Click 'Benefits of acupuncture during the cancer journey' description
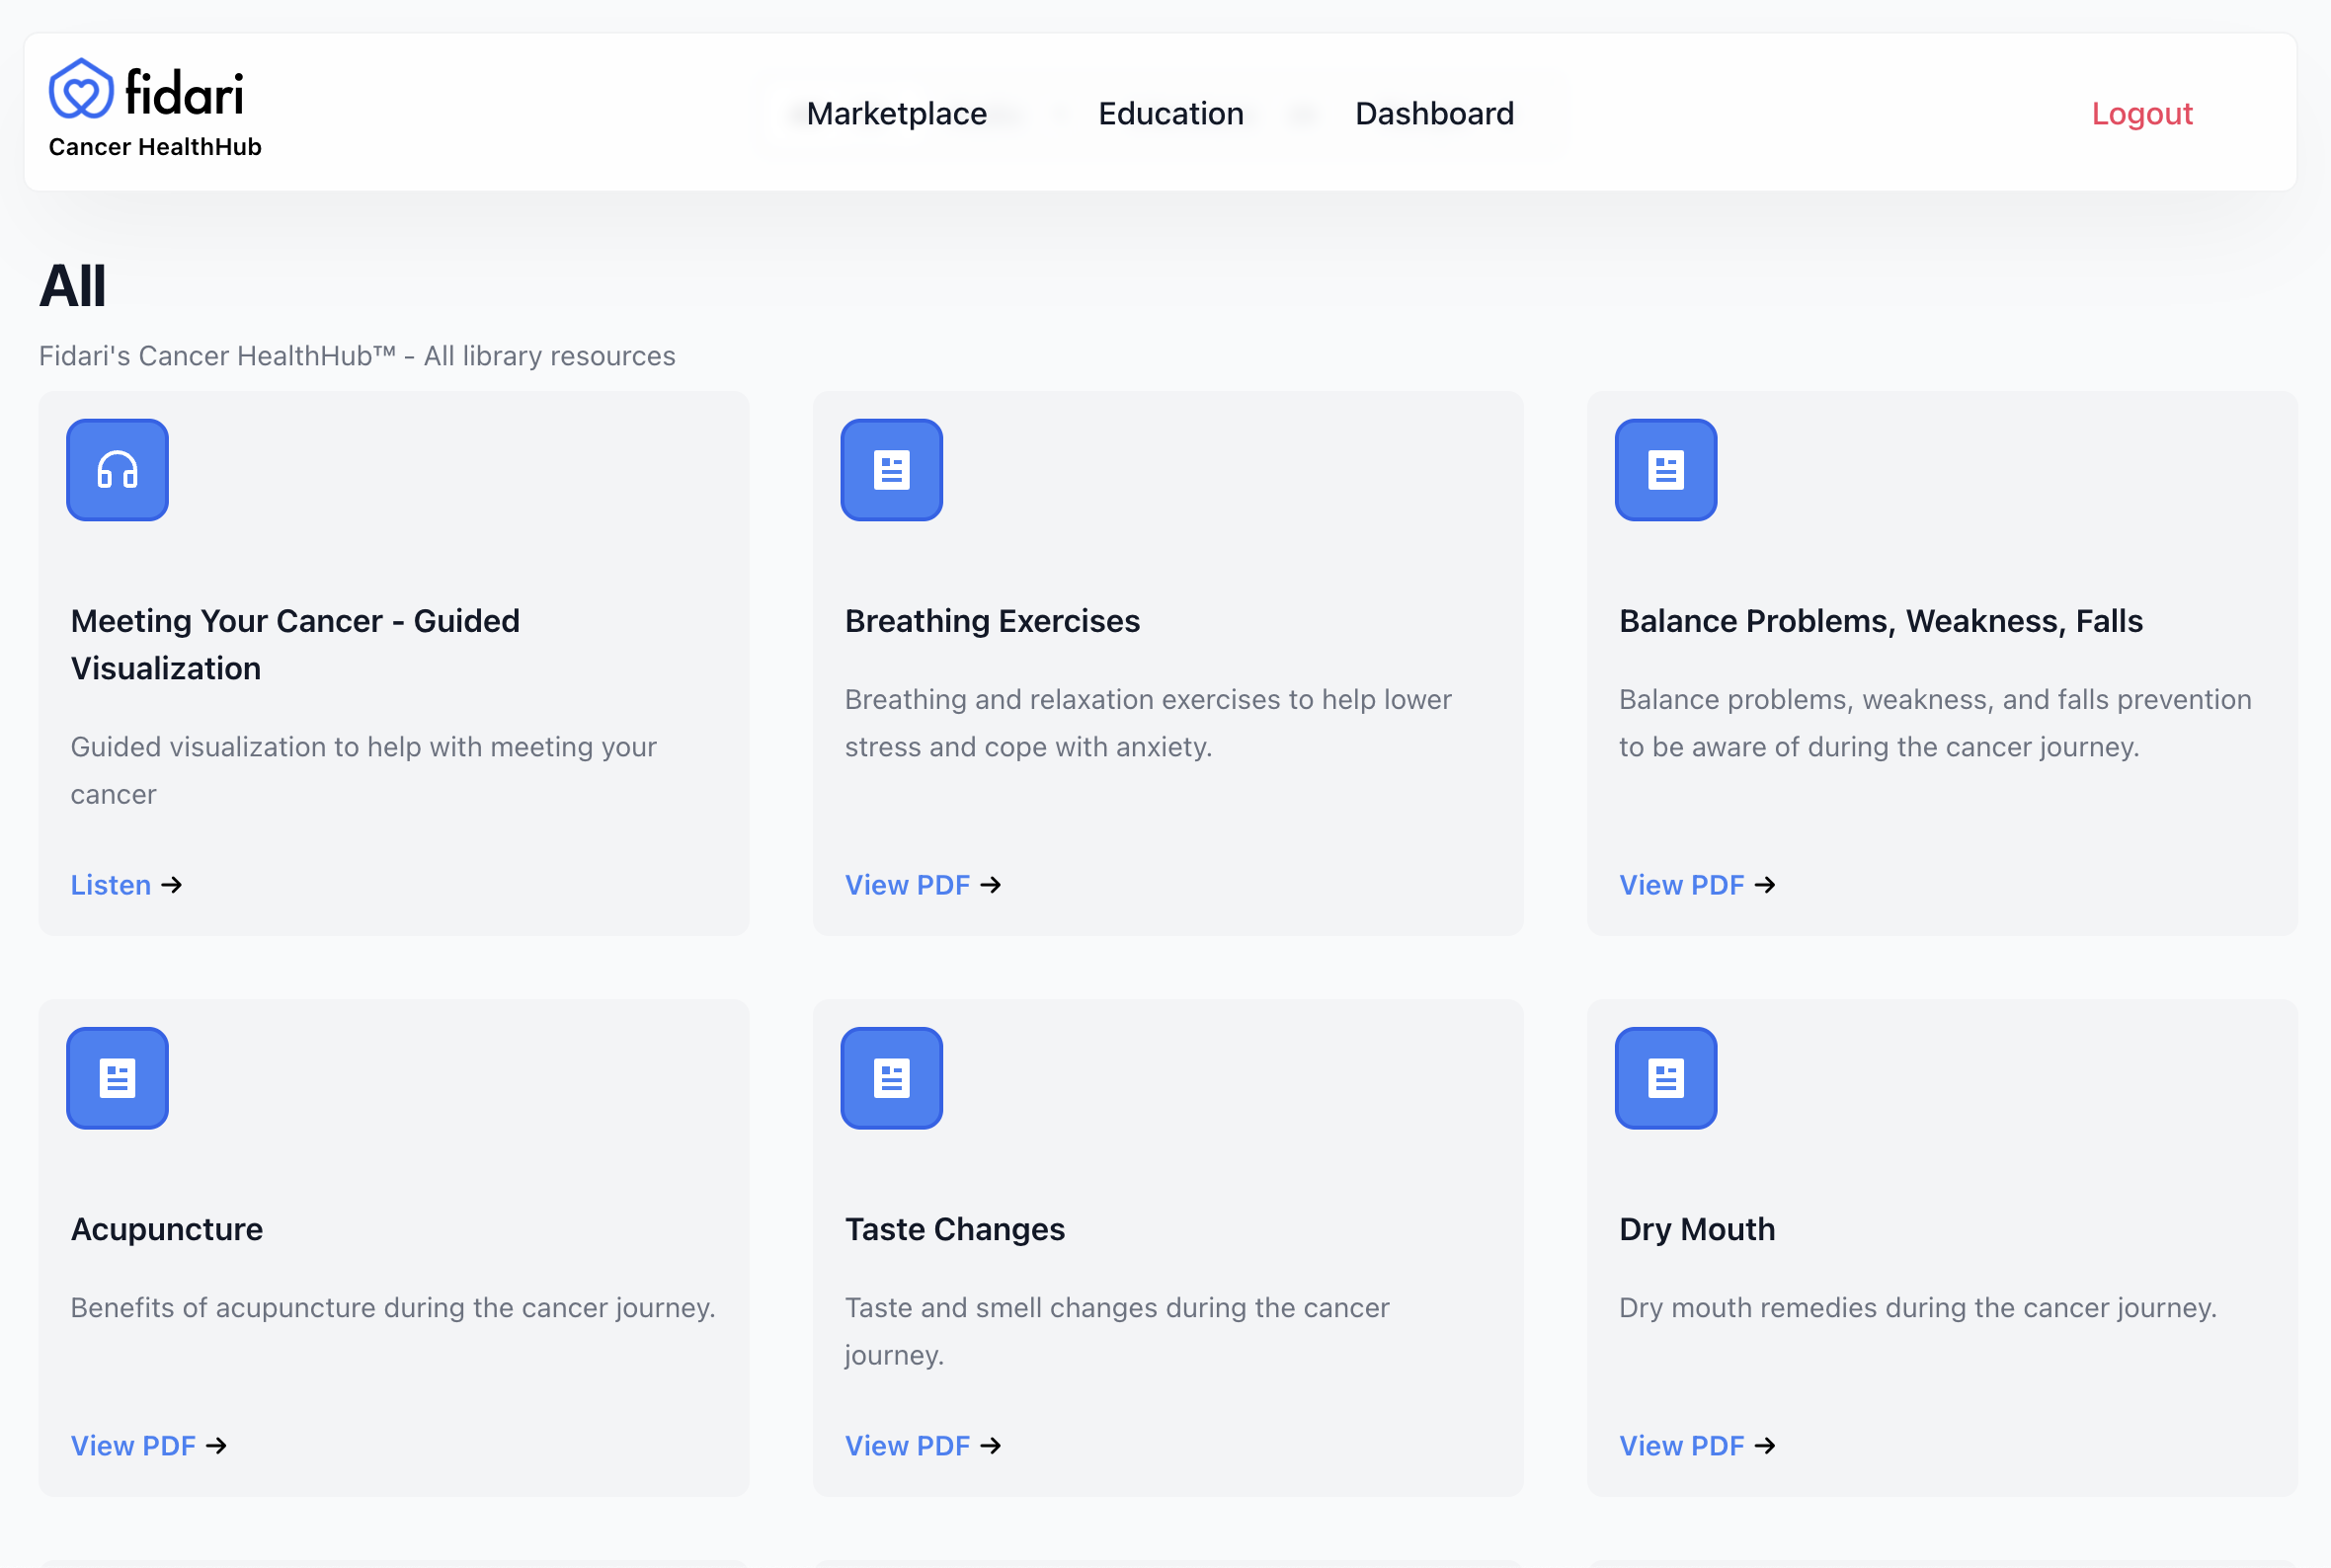 393,1308
